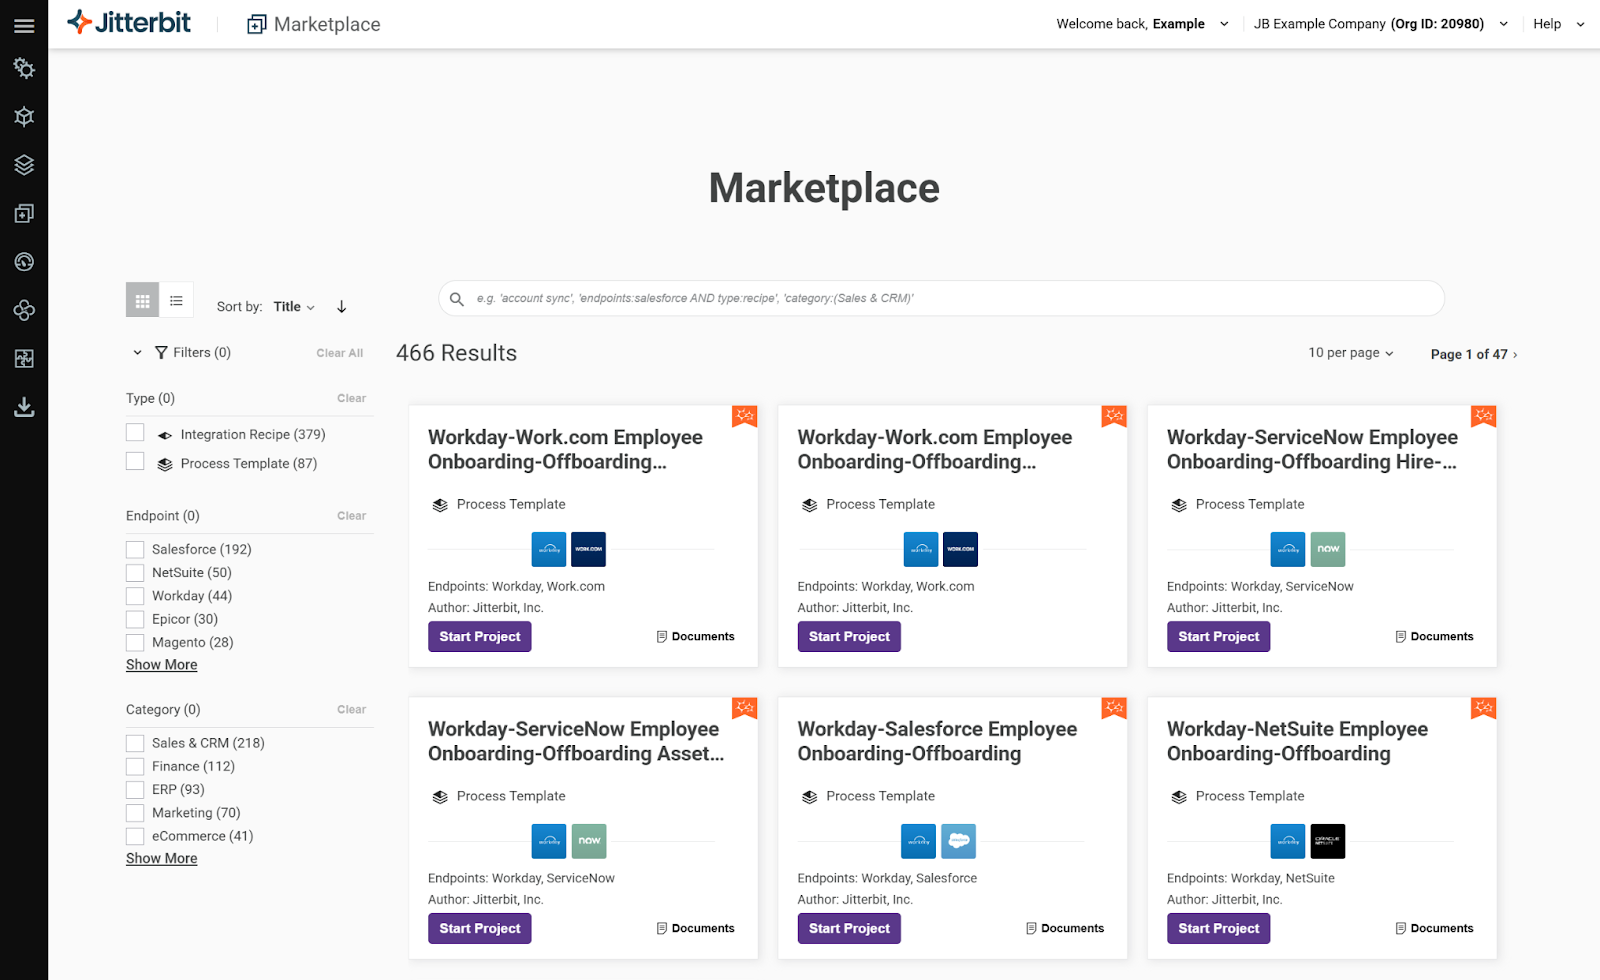The height and width of the screenshot is (980, 1600).
Task: Click Salesforce logo on Workday-Salesforce card
Action: [959, 841]
